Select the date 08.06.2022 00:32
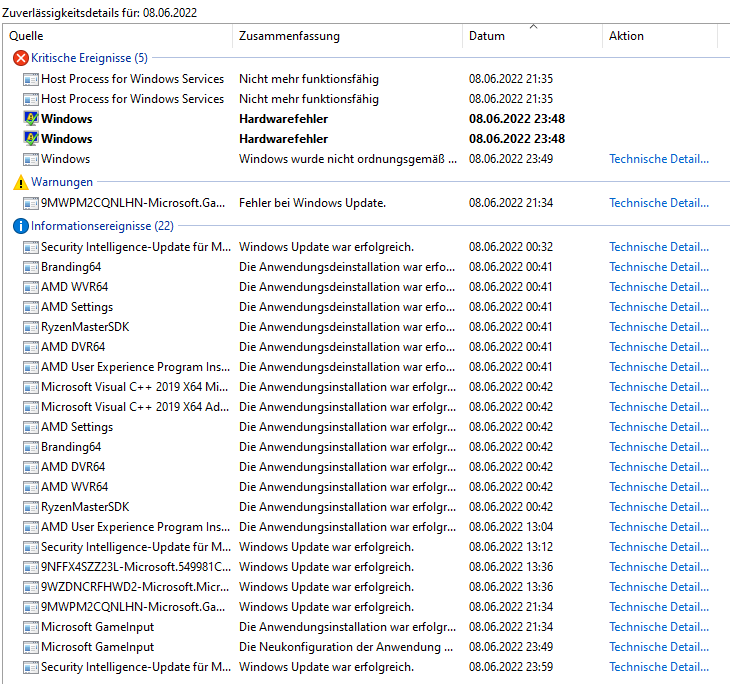This screenshot has height=684, width=730. tap(511, 247)
